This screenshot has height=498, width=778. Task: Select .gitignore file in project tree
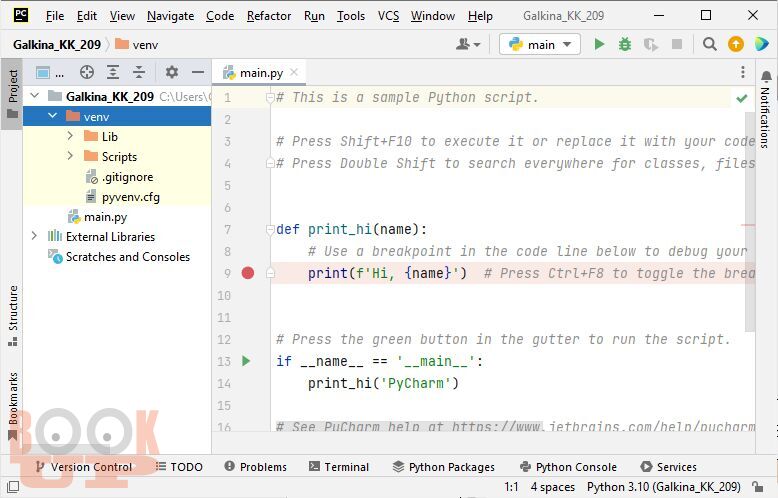119,177
